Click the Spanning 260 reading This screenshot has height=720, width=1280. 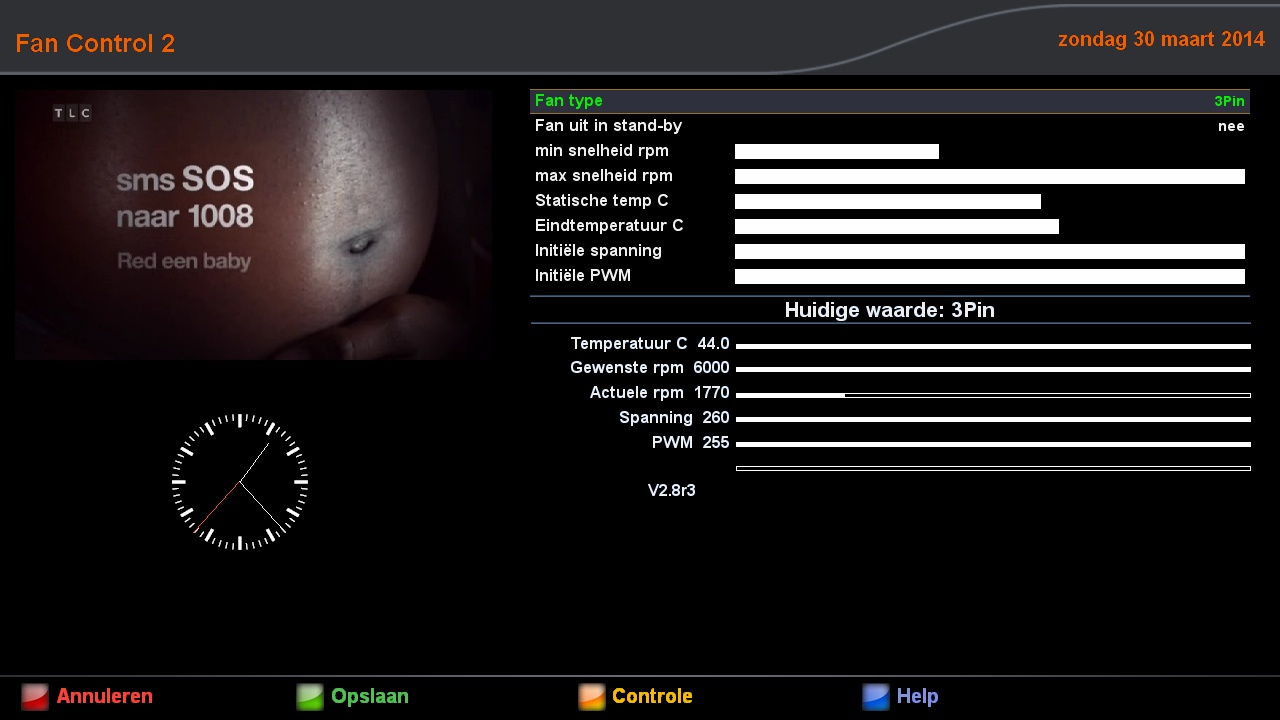pos(674,418)
